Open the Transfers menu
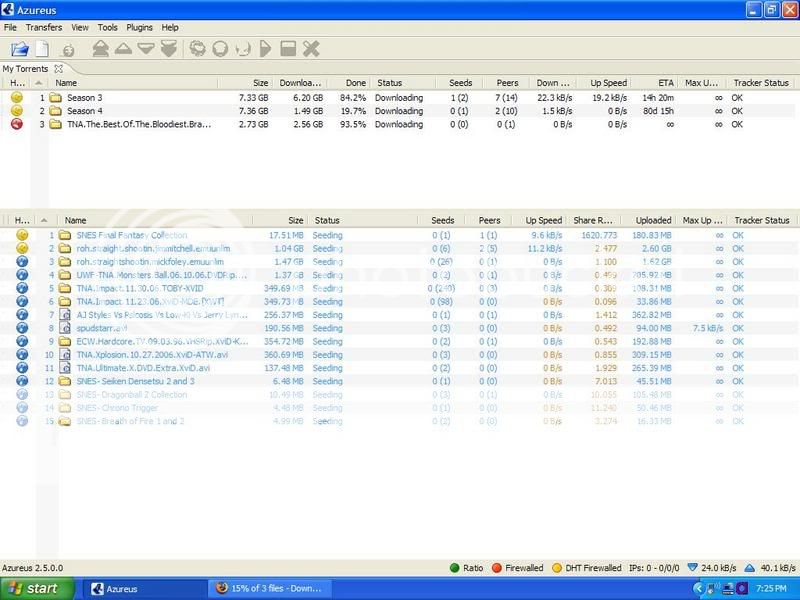 point(44,28)
